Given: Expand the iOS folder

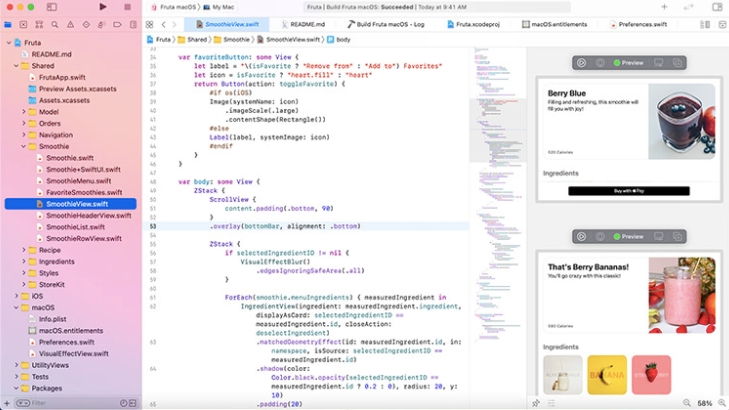Looking at the screenshot, I should pyautogui.click(x=16, y=296).
